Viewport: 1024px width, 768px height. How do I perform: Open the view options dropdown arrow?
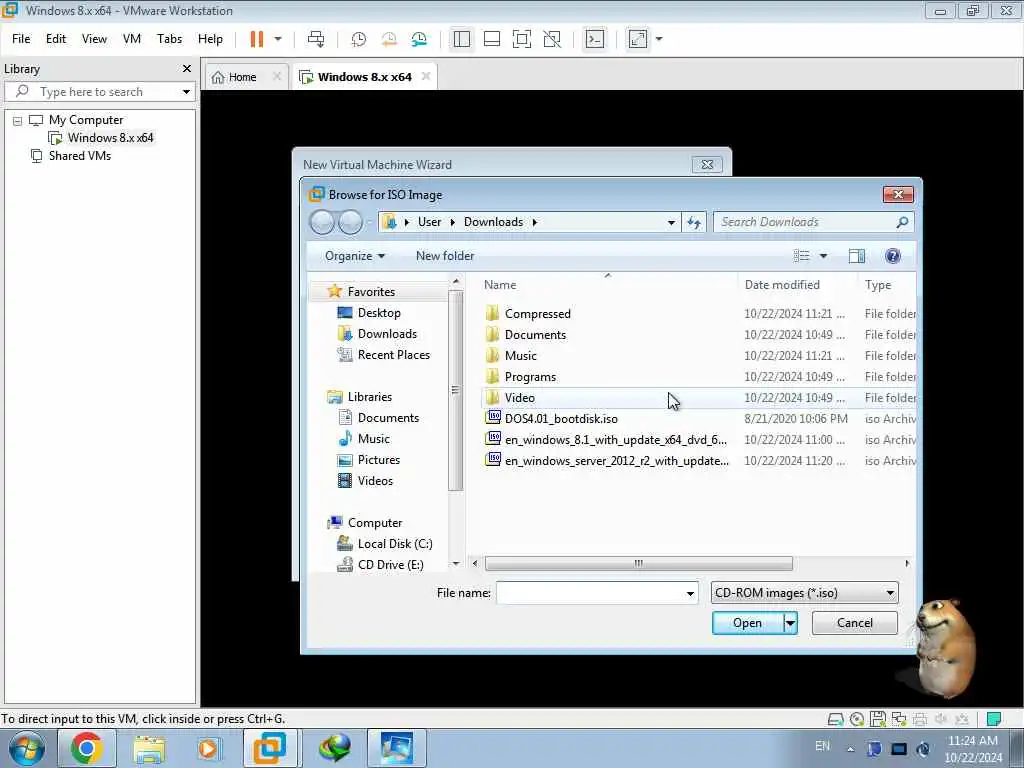pos(824,256)
